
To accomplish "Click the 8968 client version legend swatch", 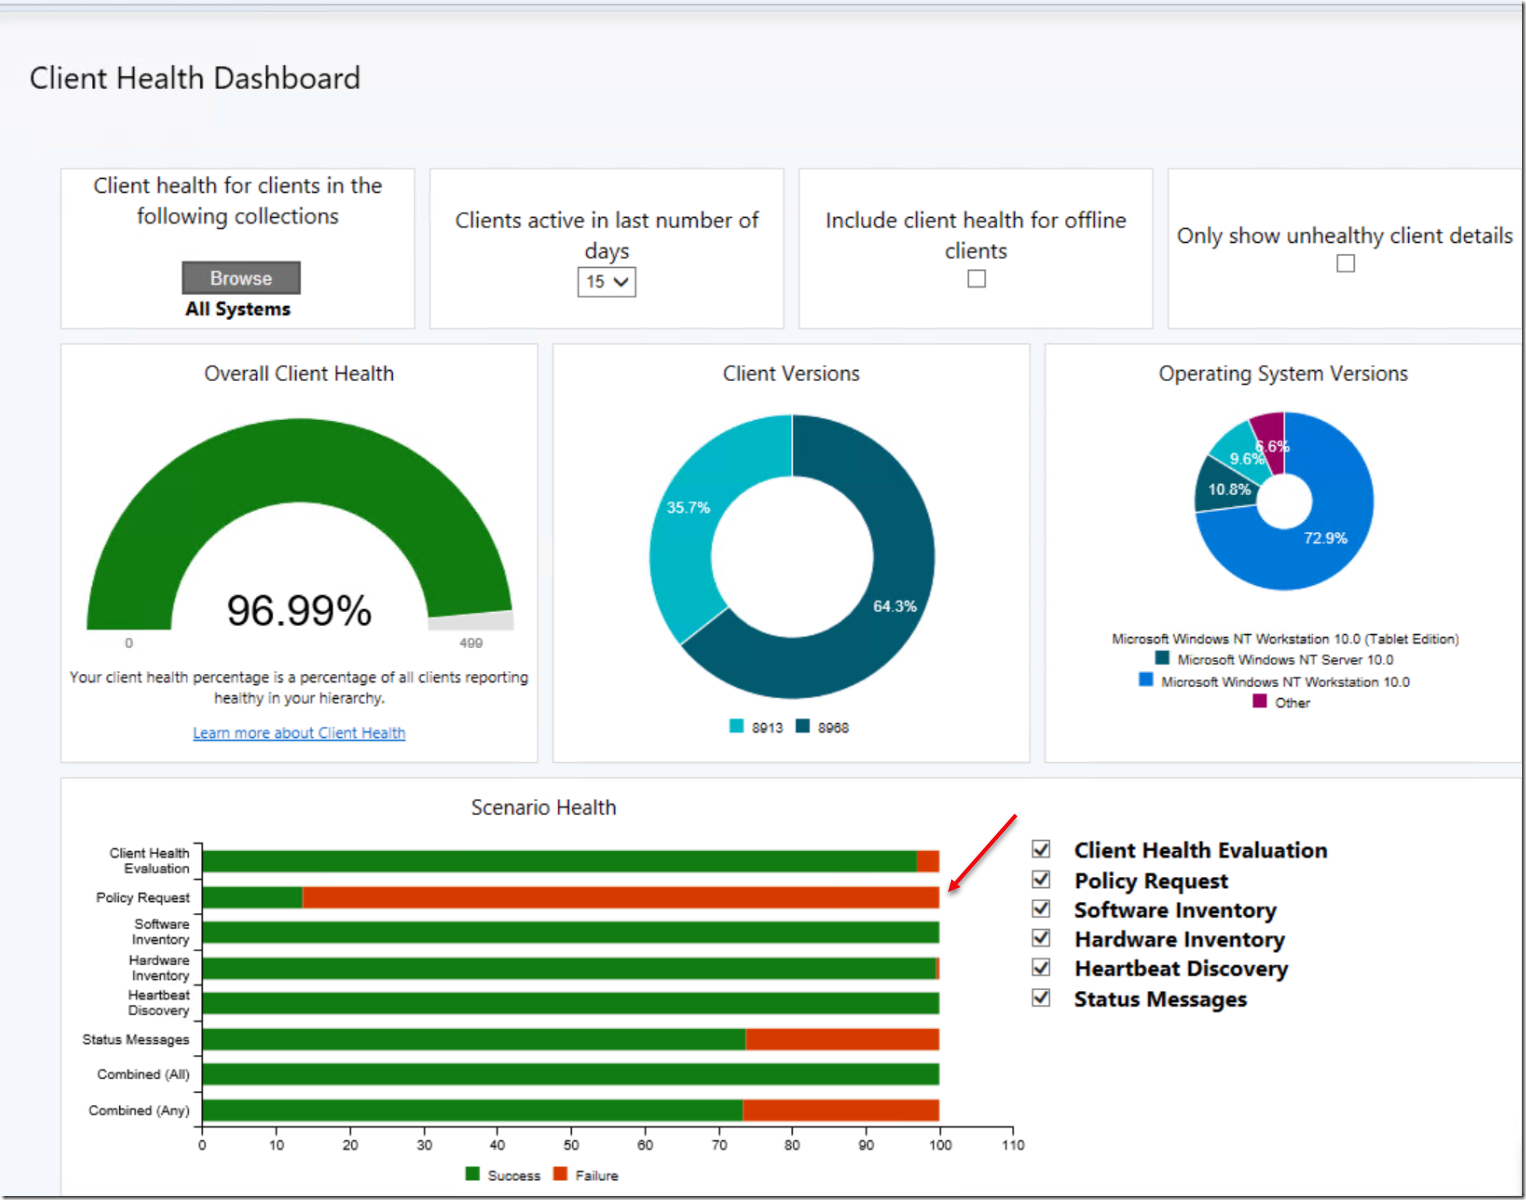I will [803, 726].
